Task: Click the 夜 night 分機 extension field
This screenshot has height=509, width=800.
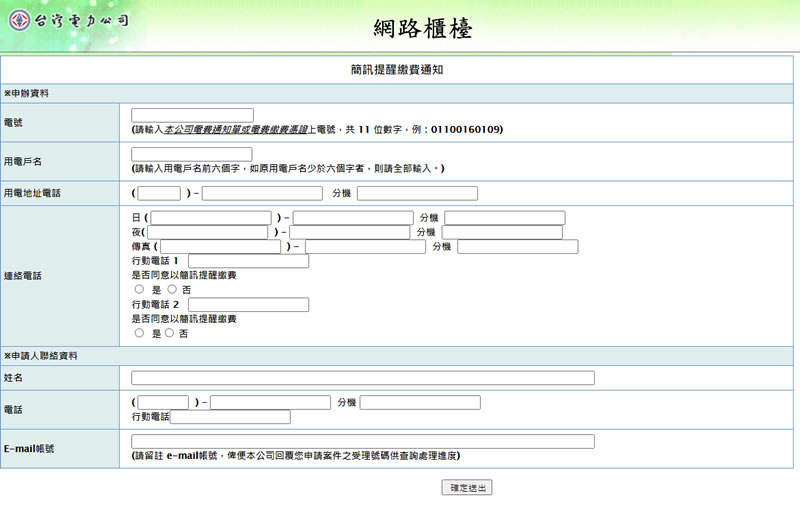Action: click(x=502, y=232)
